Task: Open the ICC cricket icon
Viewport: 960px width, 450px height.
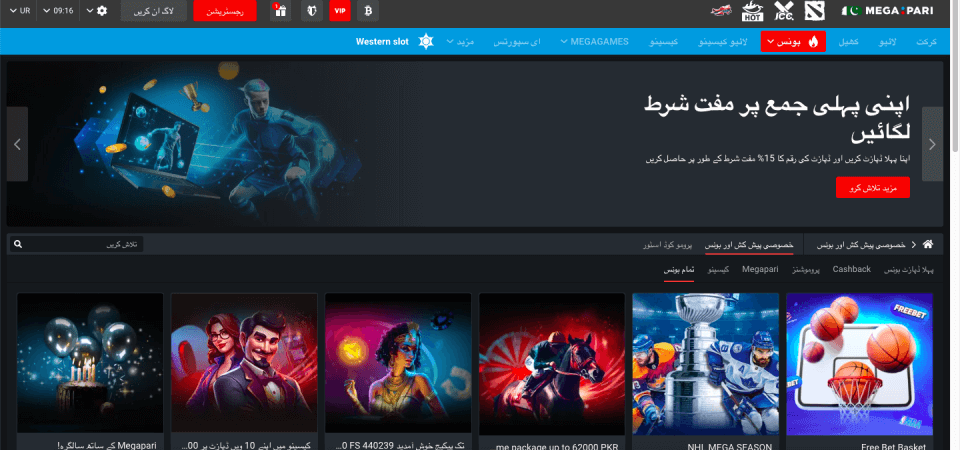Action: pyautogui.click(x=784, y=10)
